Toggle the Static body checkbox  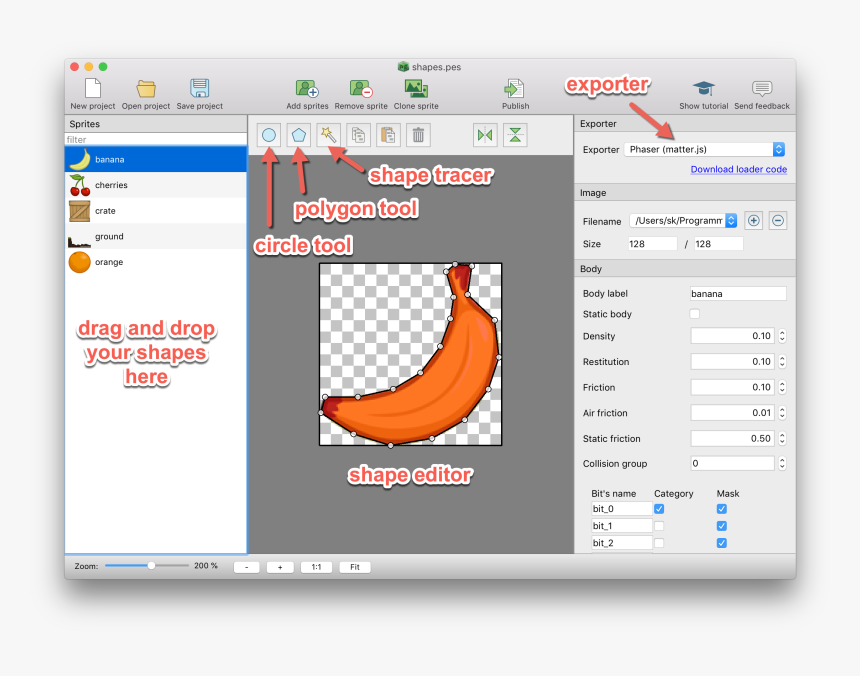click(694, 314)
